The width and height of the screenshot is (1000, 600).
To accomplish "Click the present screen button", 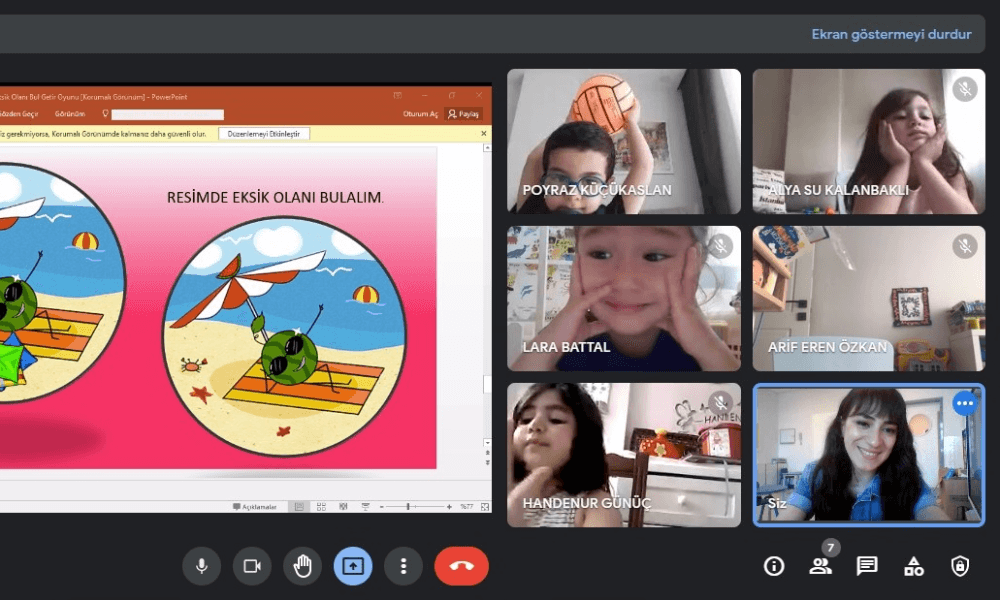I will coord(353,566).
